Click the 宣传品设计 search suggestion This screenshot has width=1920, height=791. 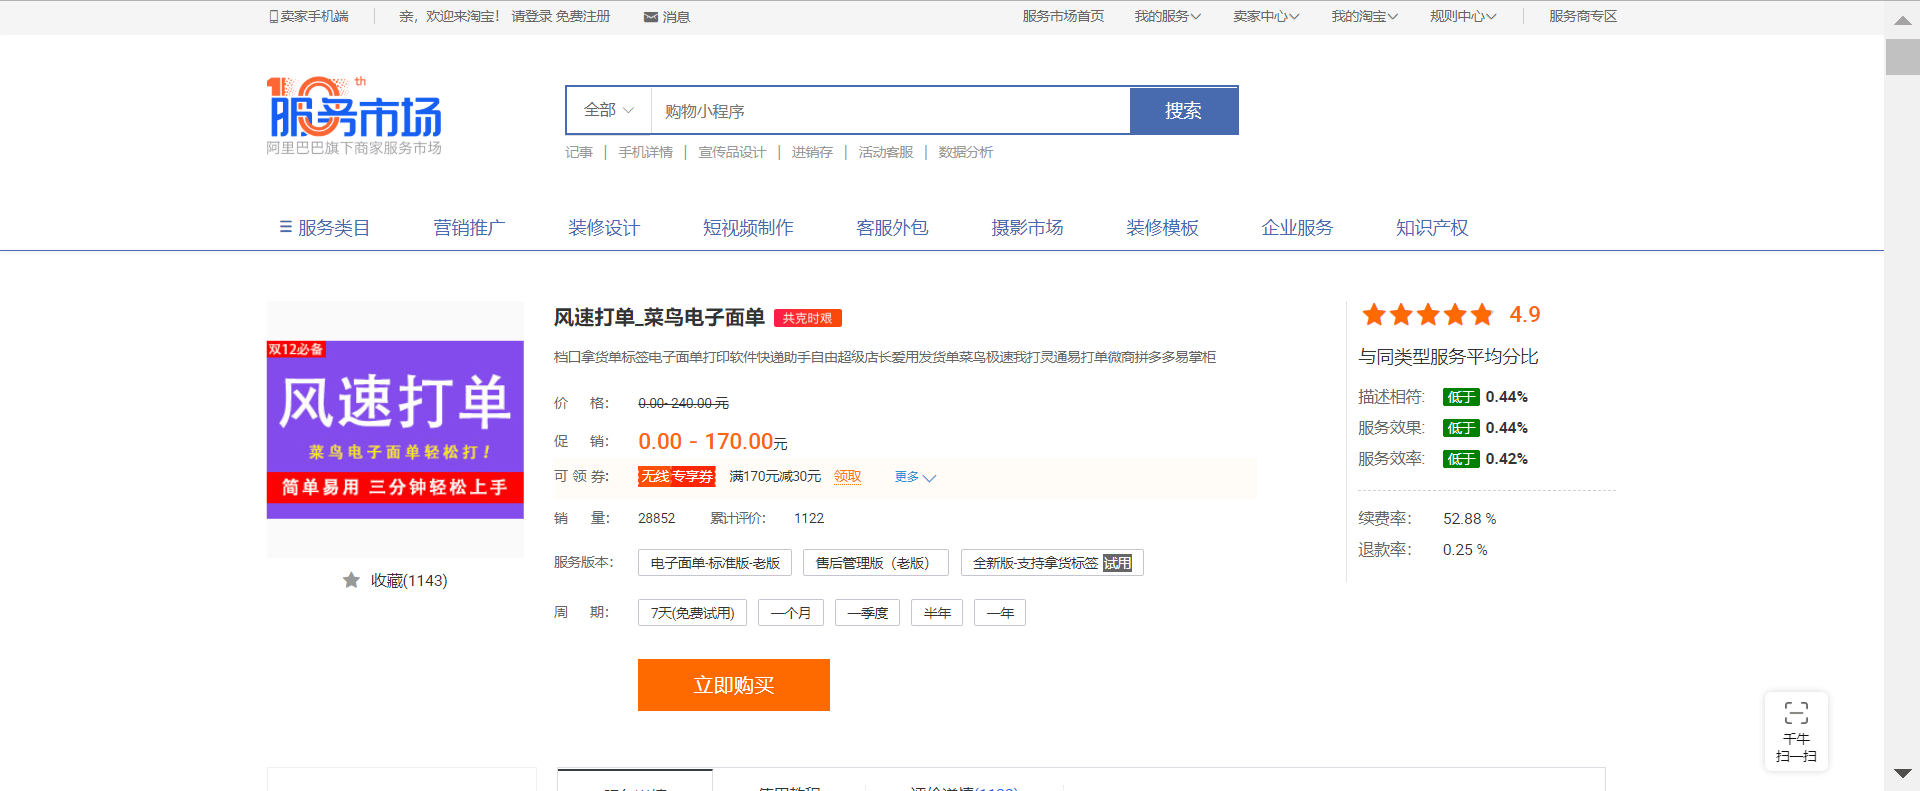pyautogui.click(x=732, y=152)
